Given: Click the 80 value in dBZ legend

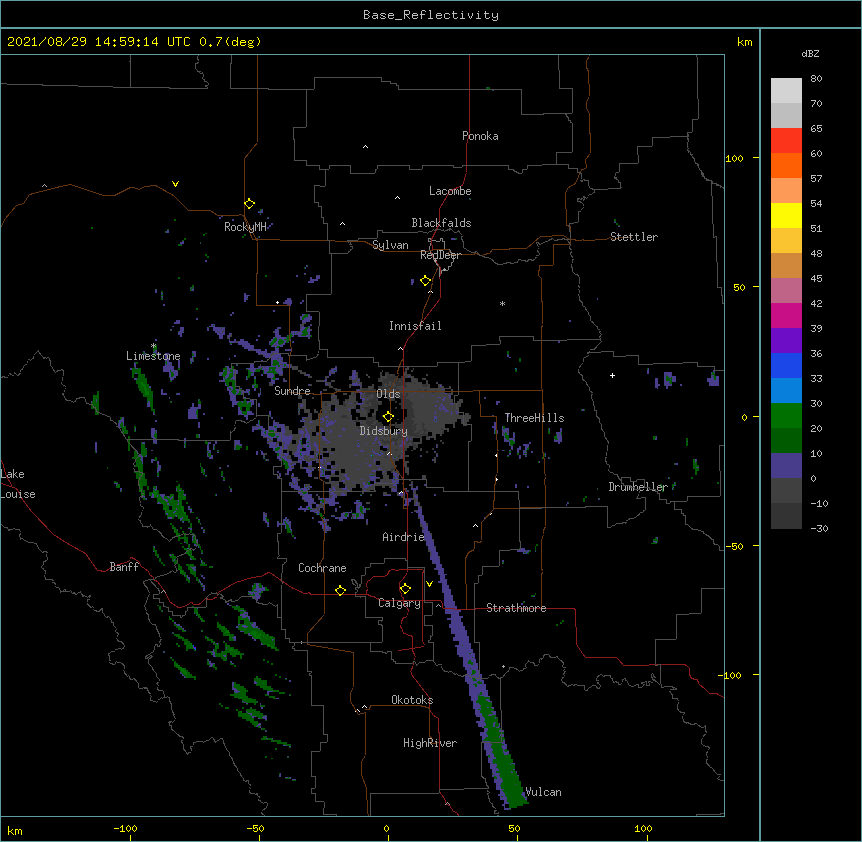Looking at the screenshot, I should click(x=816, y=79).
